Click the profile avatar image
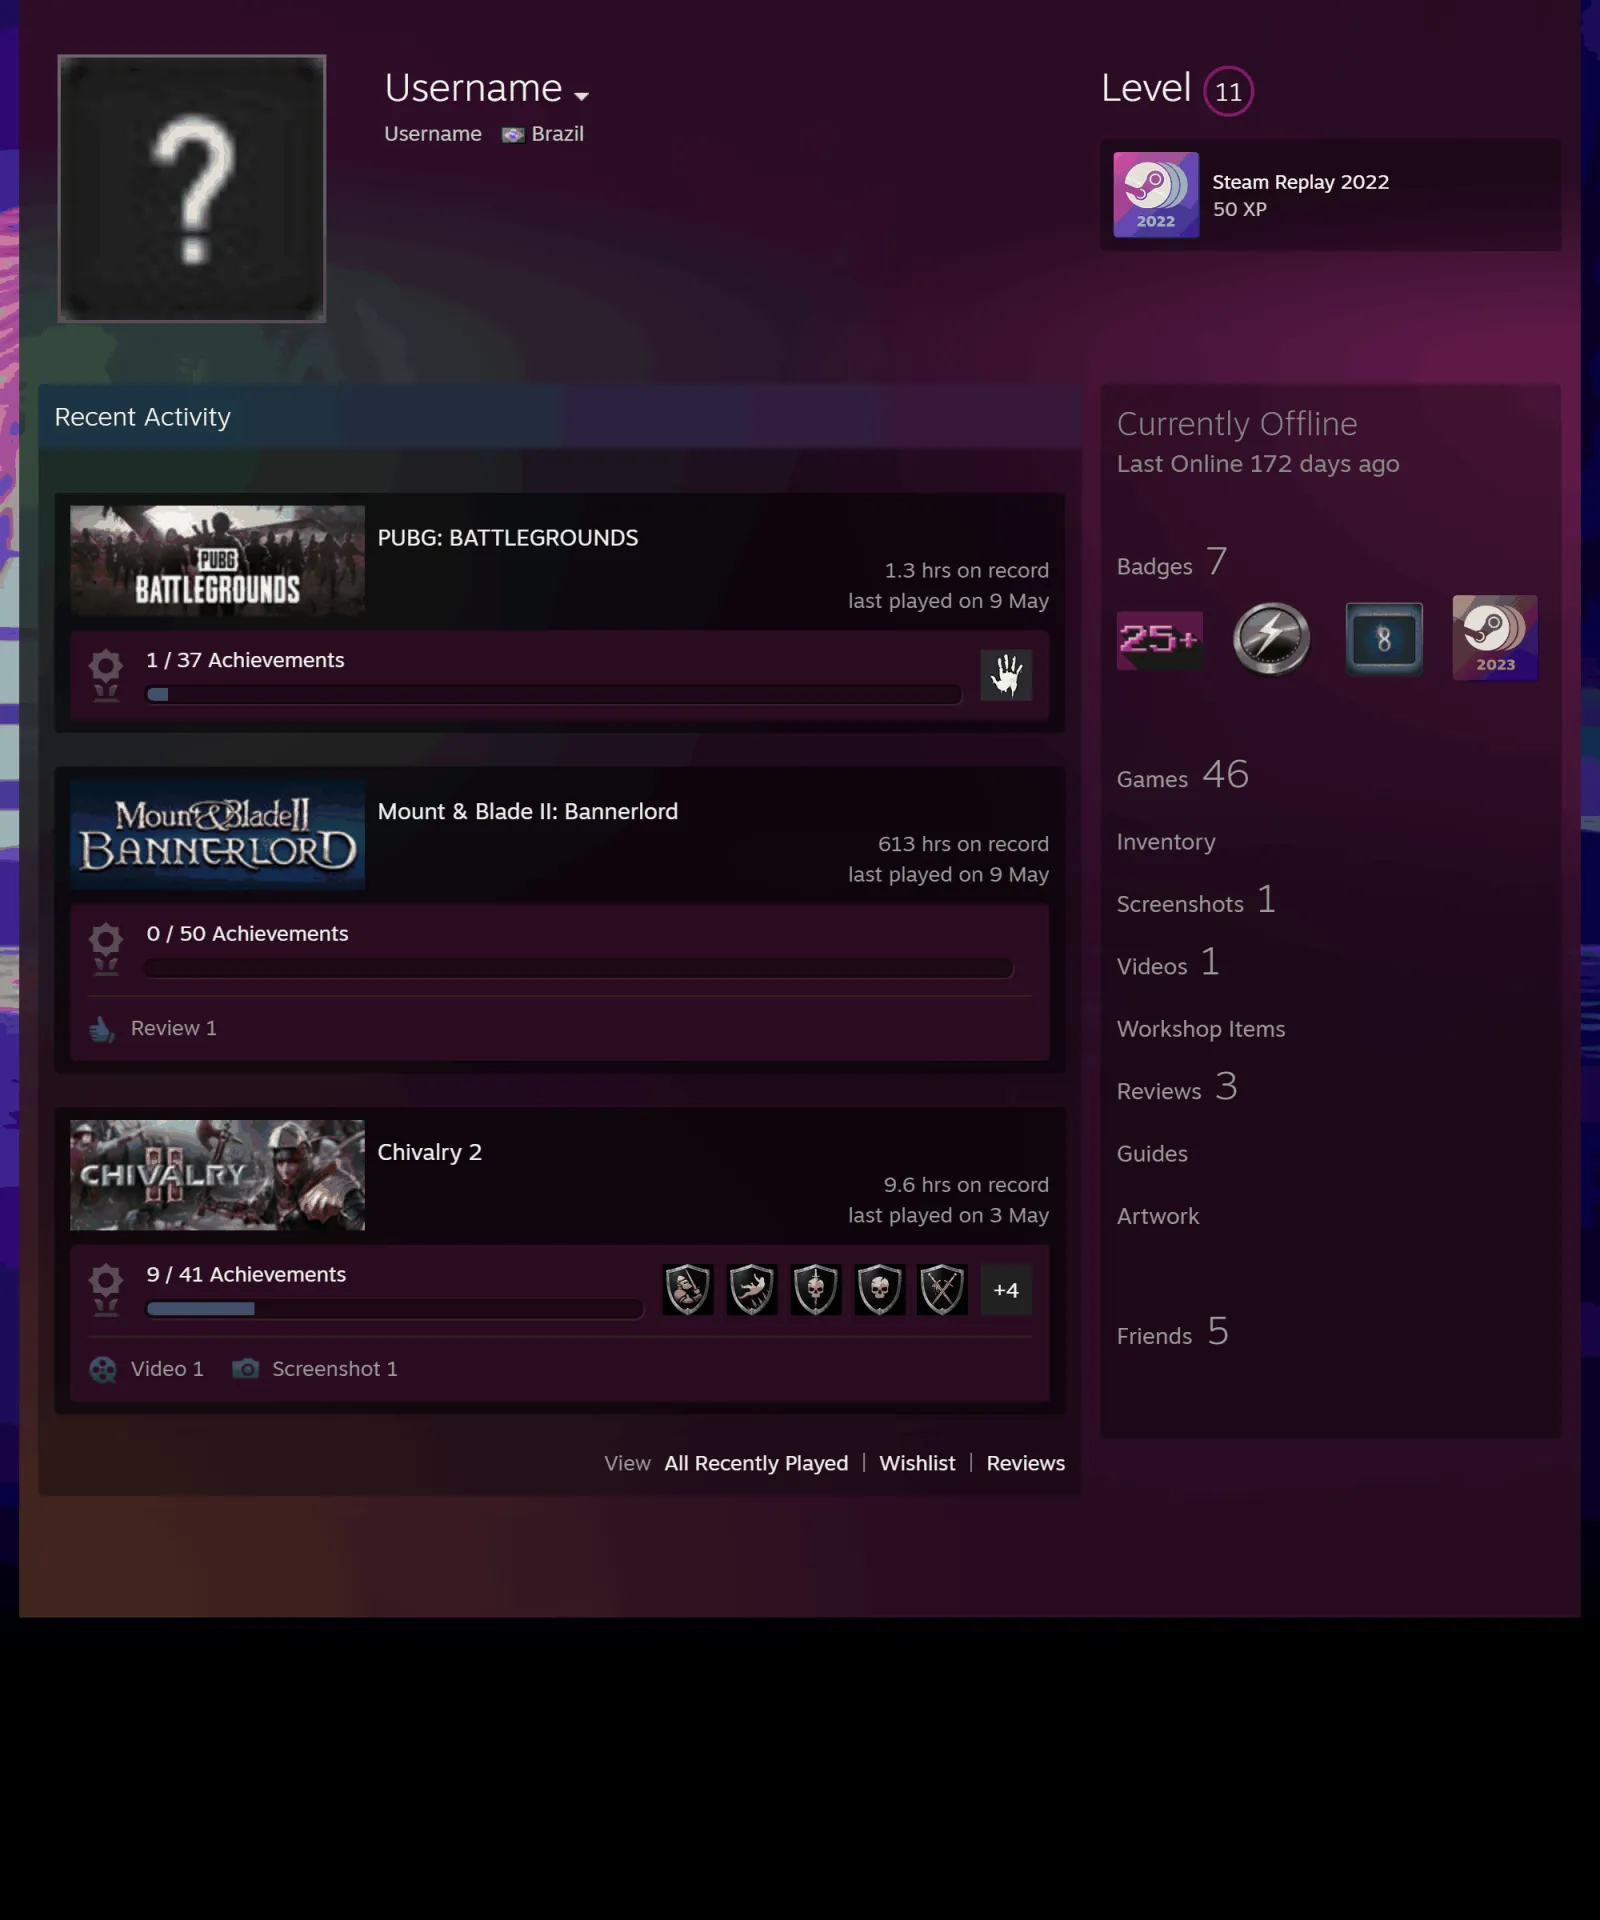The width and height of the screenshot is (1600, 1920). click(192, 188)
